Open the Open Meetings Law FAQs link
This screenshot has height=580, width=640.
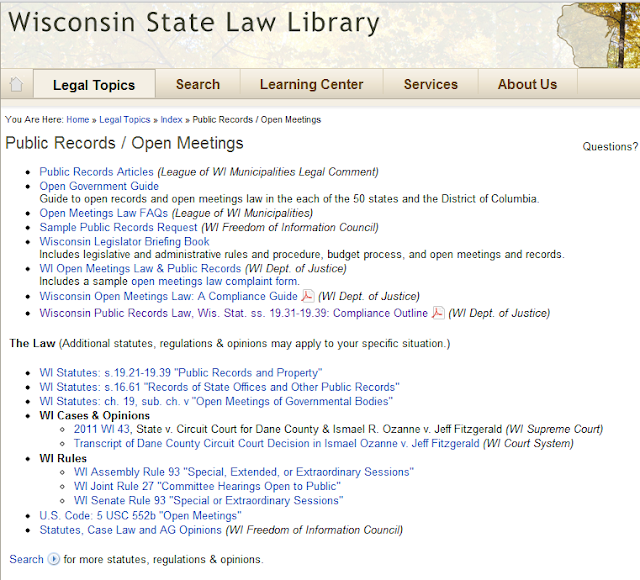pyautogui.click(x=104, y=213)
